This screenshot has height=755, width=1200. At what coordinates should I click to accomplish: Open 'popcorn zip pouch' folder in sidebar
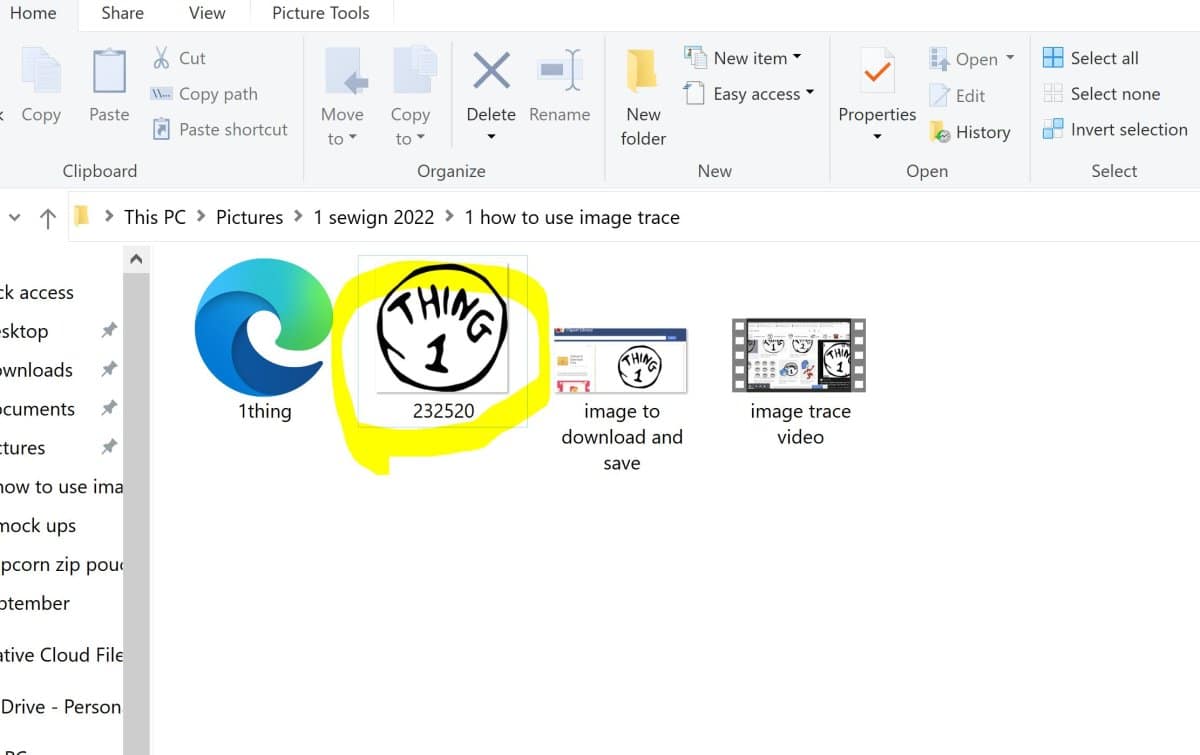(61, 565)
